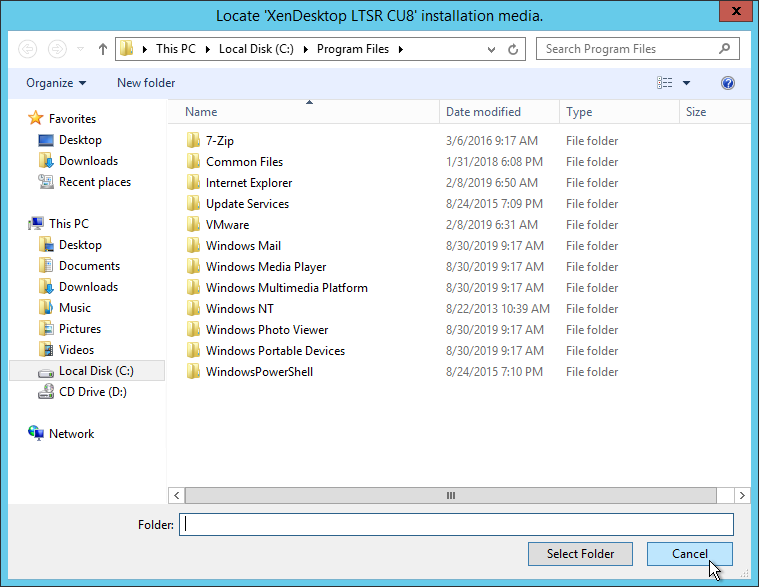This screenshot has width=759, height=587.
Task: Select the Windows Mail folder
Action: [243, 246]
